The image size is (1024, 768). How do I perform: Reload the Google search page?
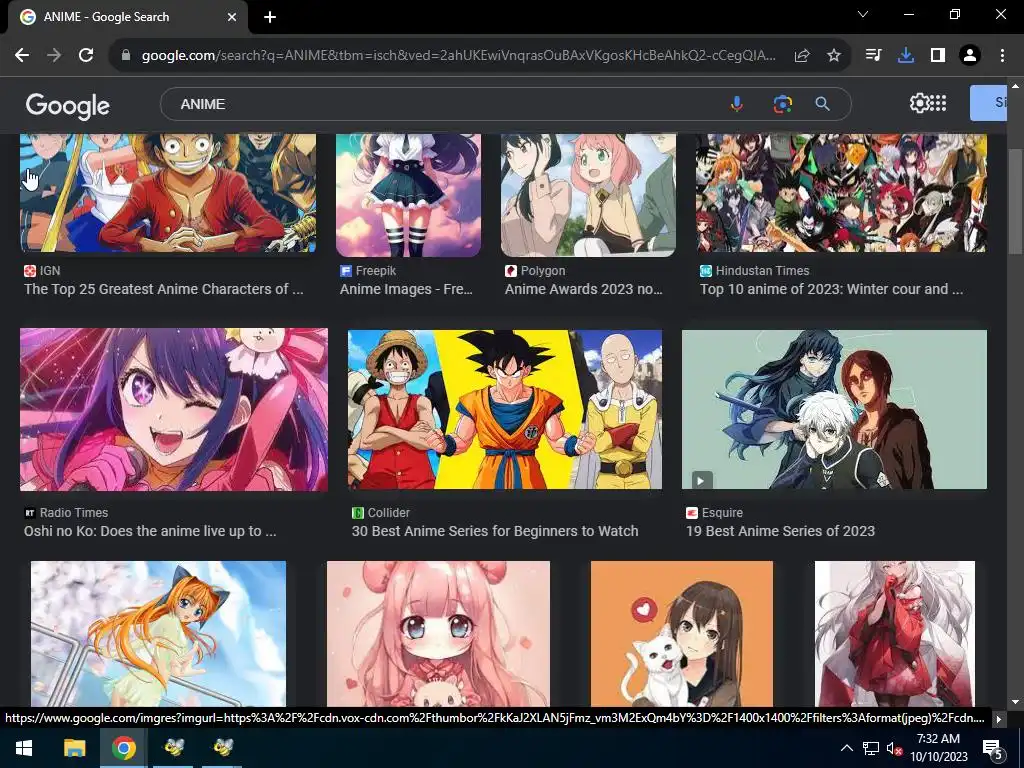pyautogui.click(x=86, y=56)
